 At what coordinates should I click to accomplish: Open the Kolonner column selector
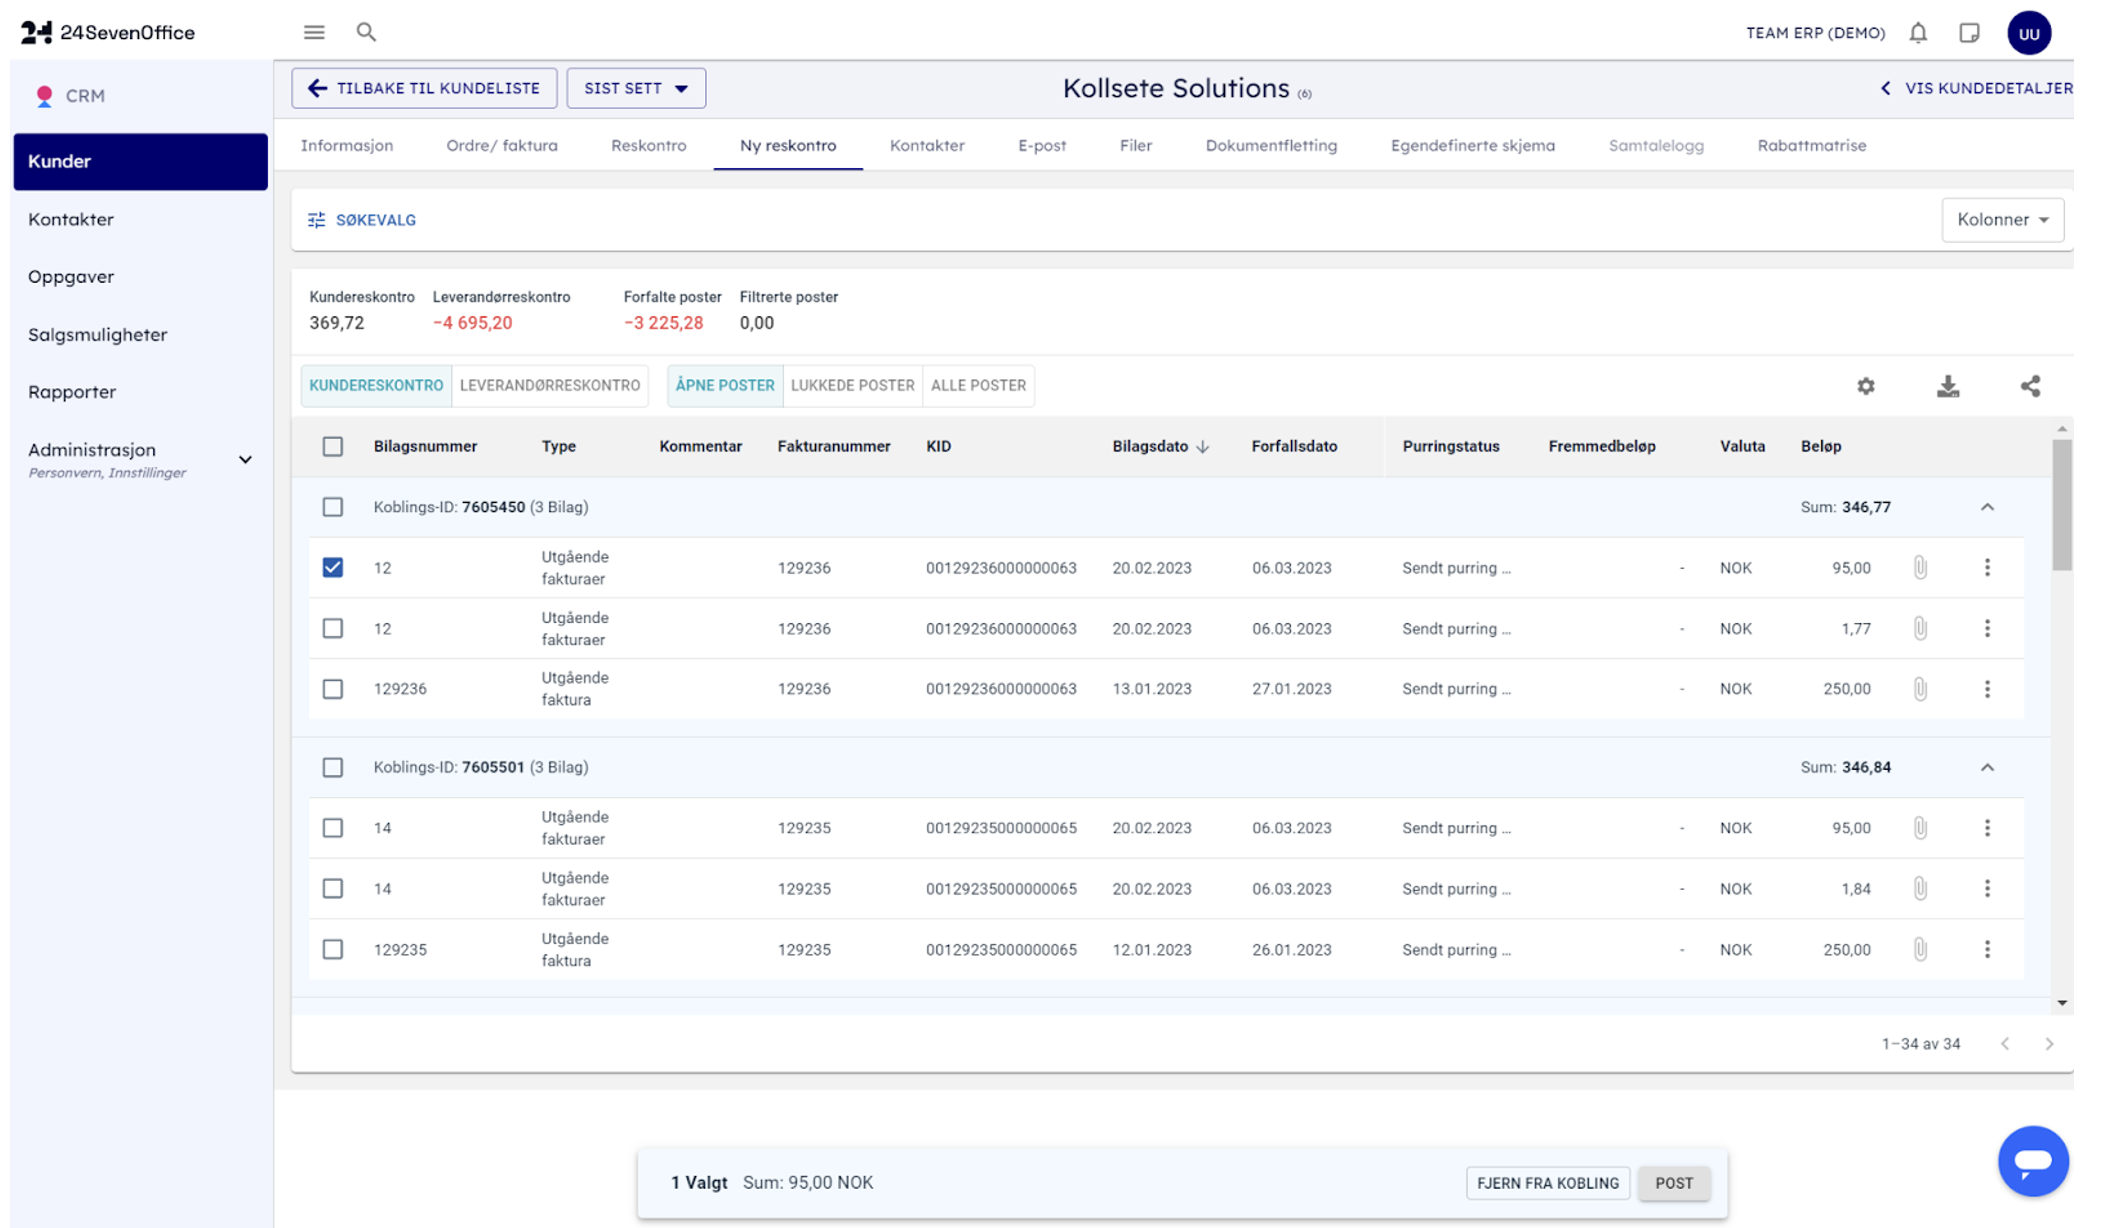click(x=2002, y=220)
